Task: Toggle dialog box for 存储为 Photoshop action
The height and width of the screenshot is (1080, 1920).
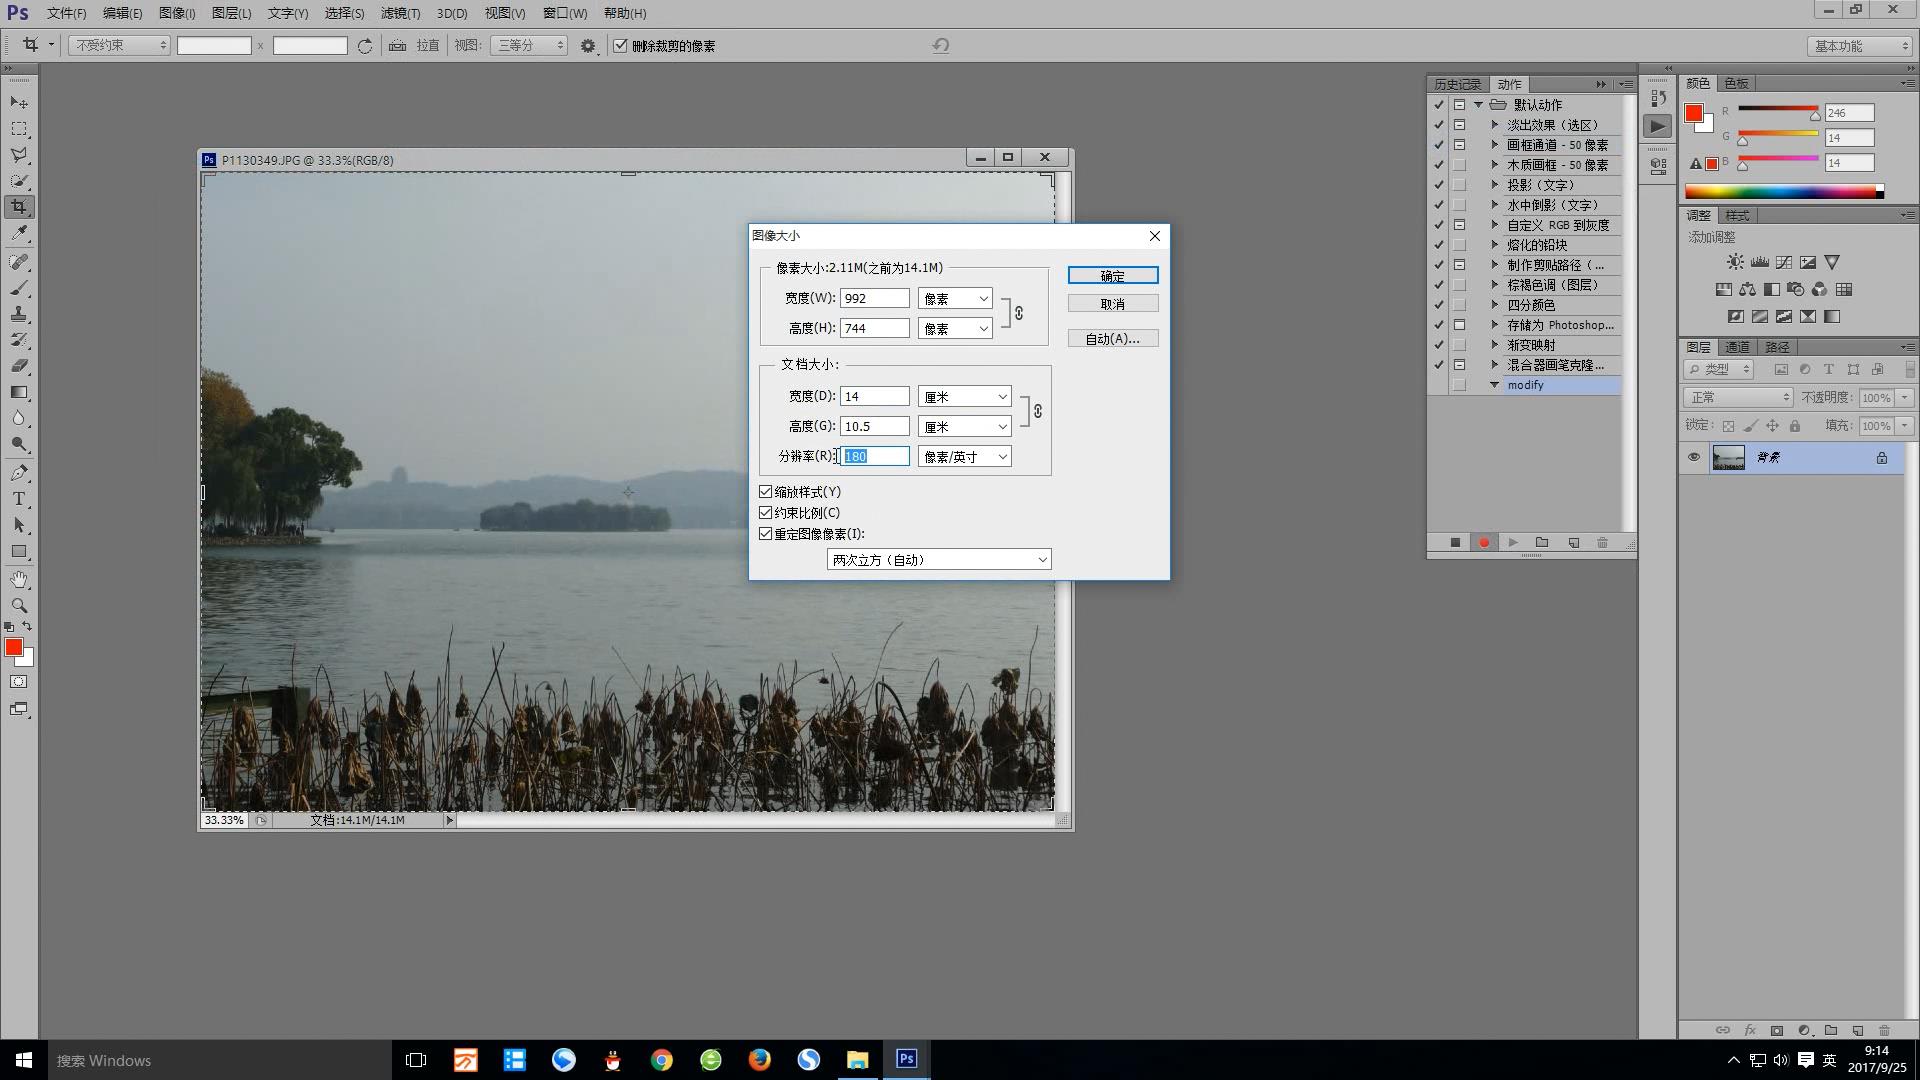Action: (x=1460, y=325)
